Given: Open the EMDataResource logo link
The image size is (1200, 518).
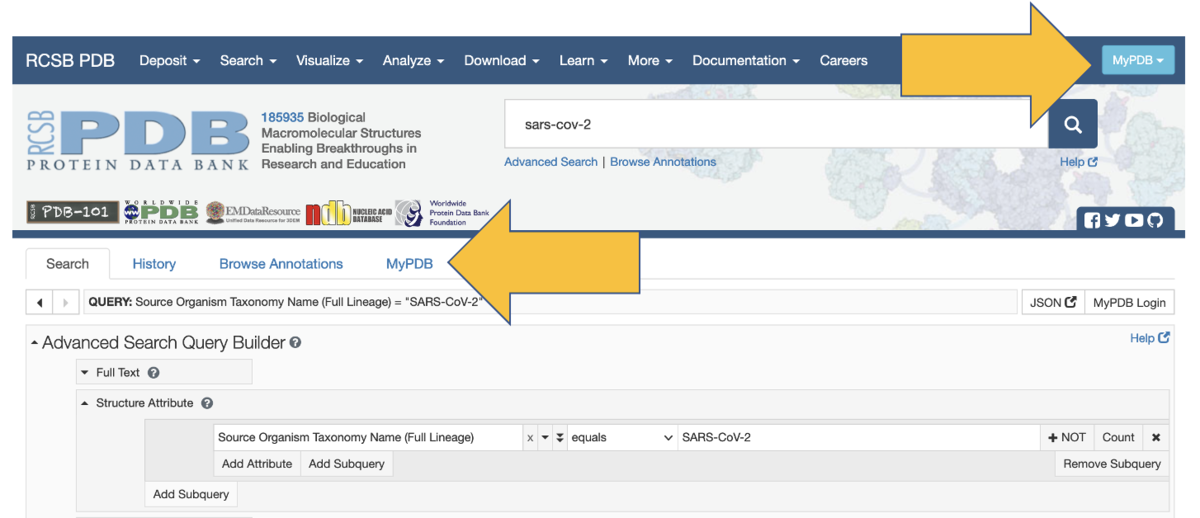Looking at the screenshot, I should [253, 212].
